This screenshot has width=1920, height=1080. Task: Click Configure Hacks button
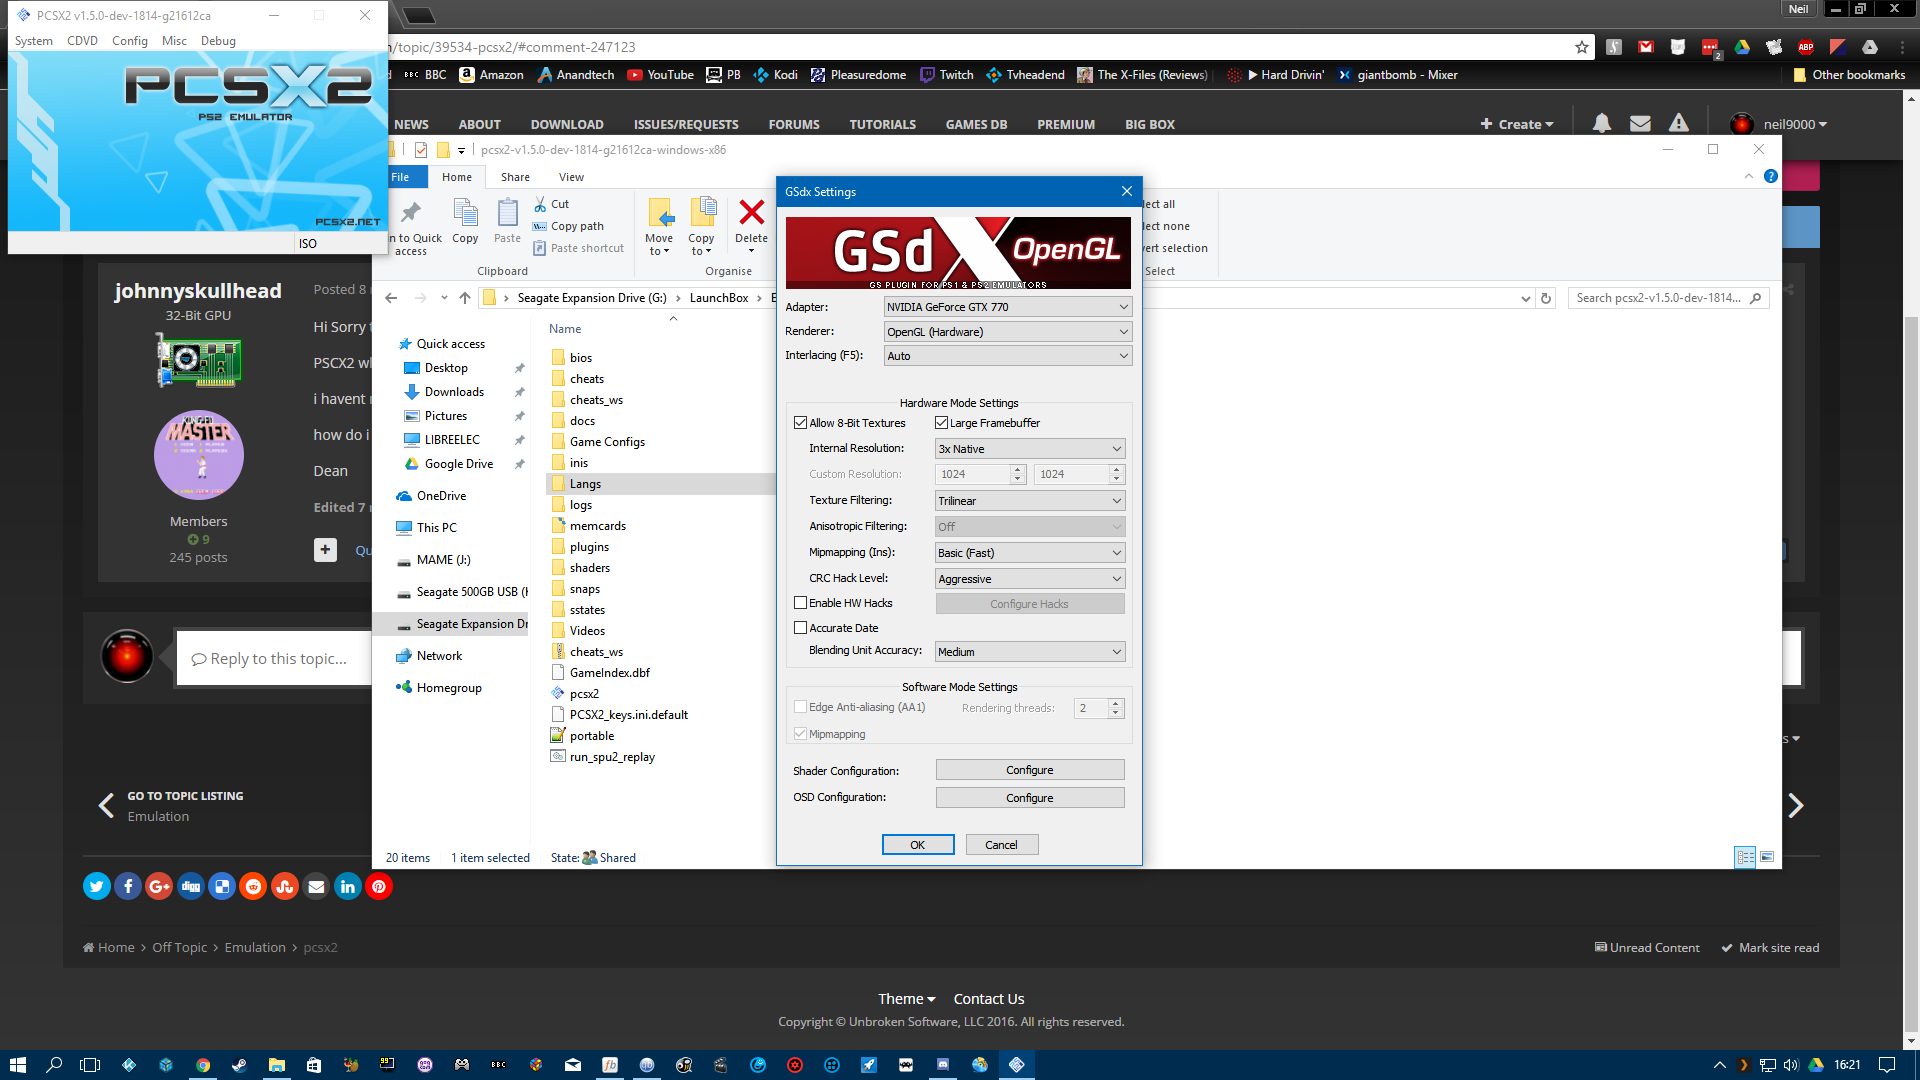(1030, 604)
